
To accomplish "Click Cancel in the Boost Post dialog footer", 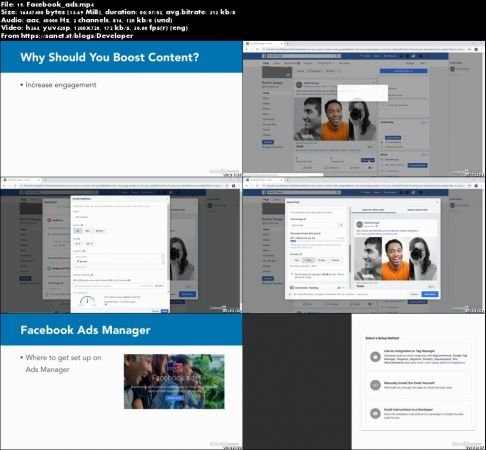I will pos(414,294).
